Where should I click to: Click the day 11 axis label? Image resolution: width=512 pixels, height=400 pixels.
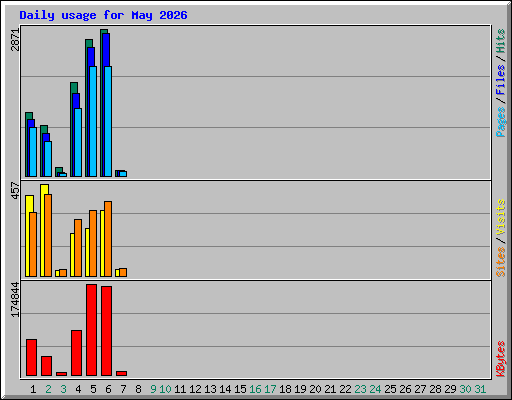180,389
